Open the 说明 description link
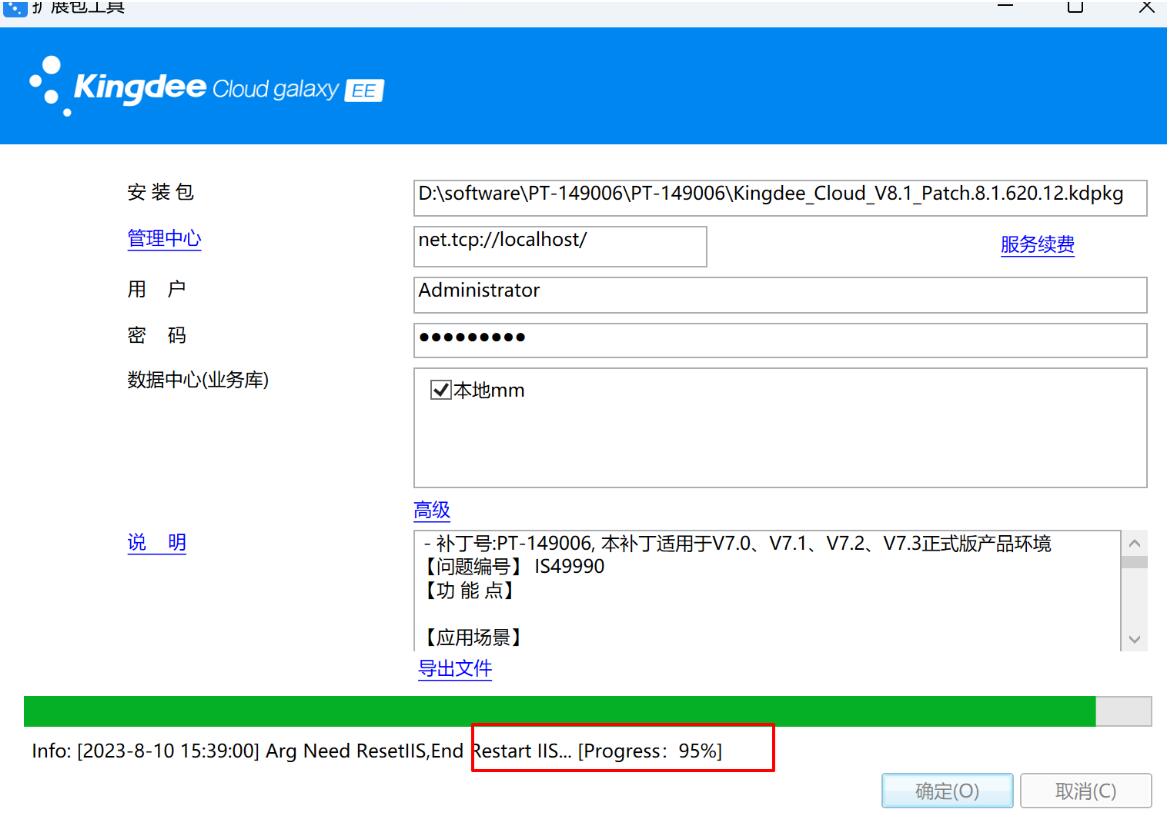 tap(157, 542)
